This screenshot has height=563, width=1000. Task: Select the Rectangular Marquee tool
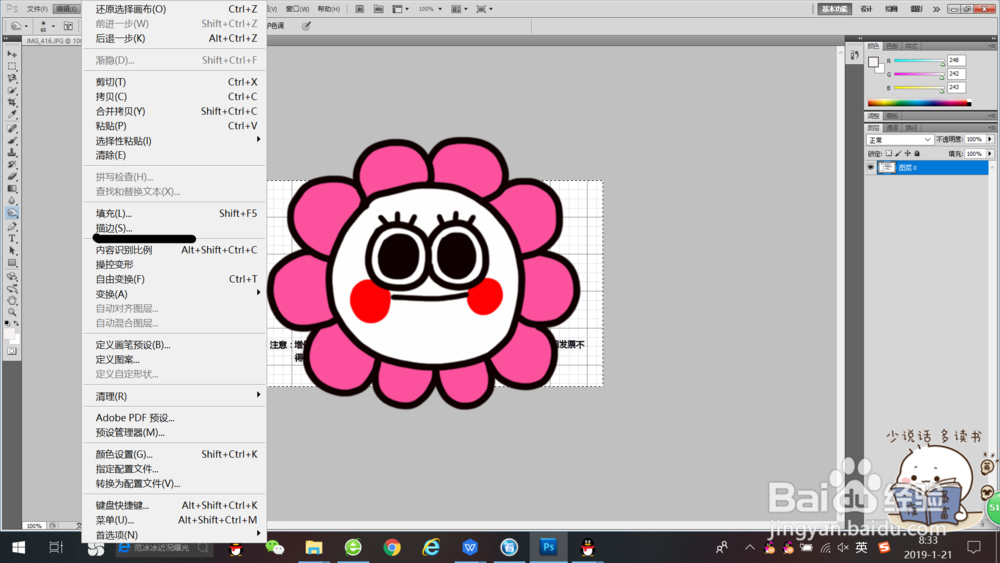[12, 66]
